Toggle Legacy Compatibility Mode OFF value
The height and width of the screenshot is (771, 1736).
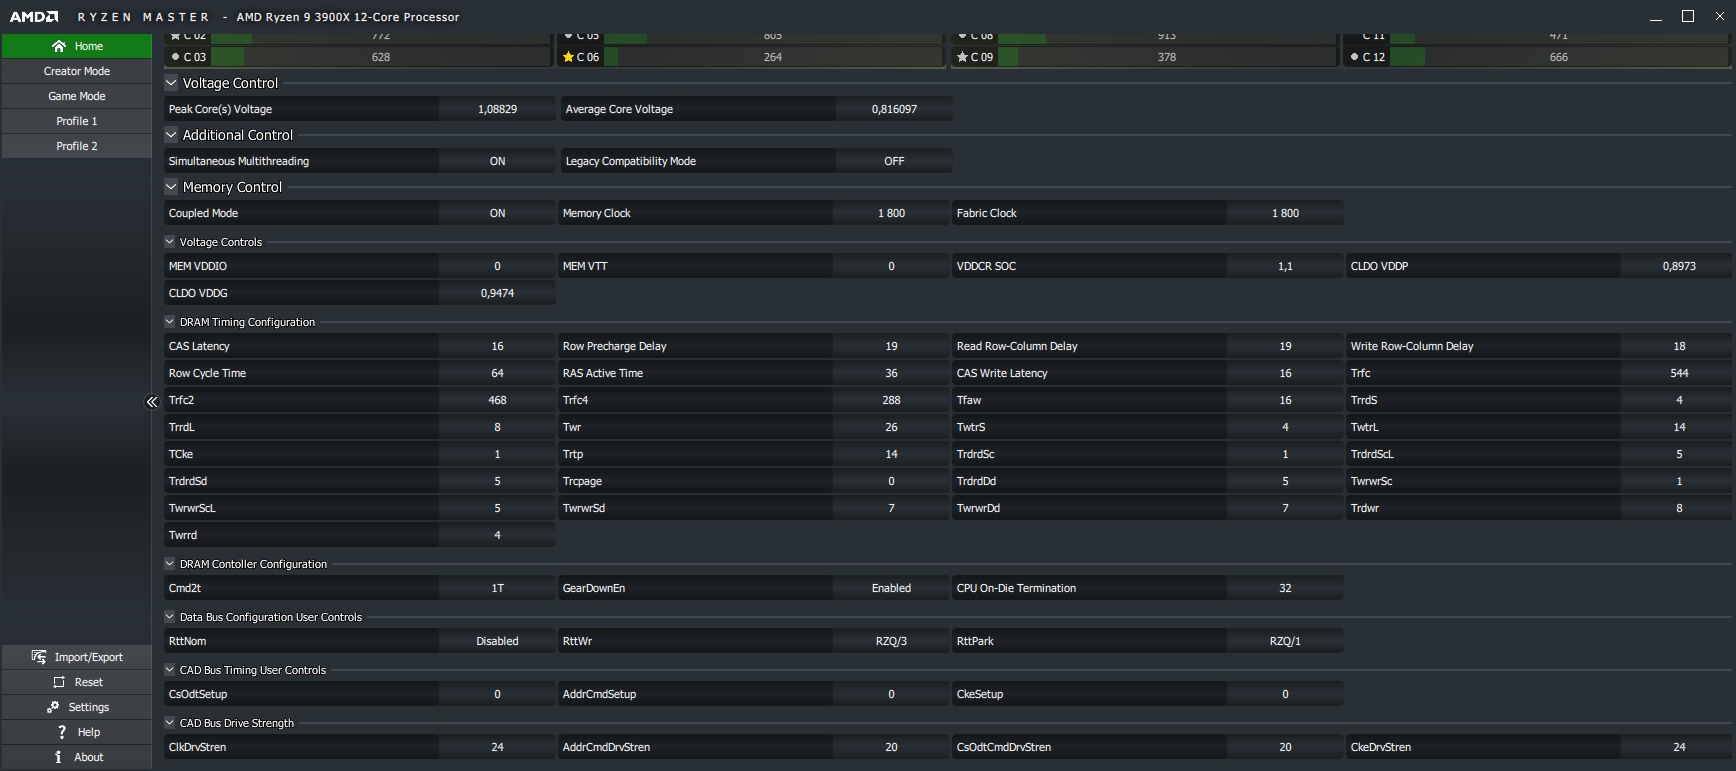[x=894, y=161]
